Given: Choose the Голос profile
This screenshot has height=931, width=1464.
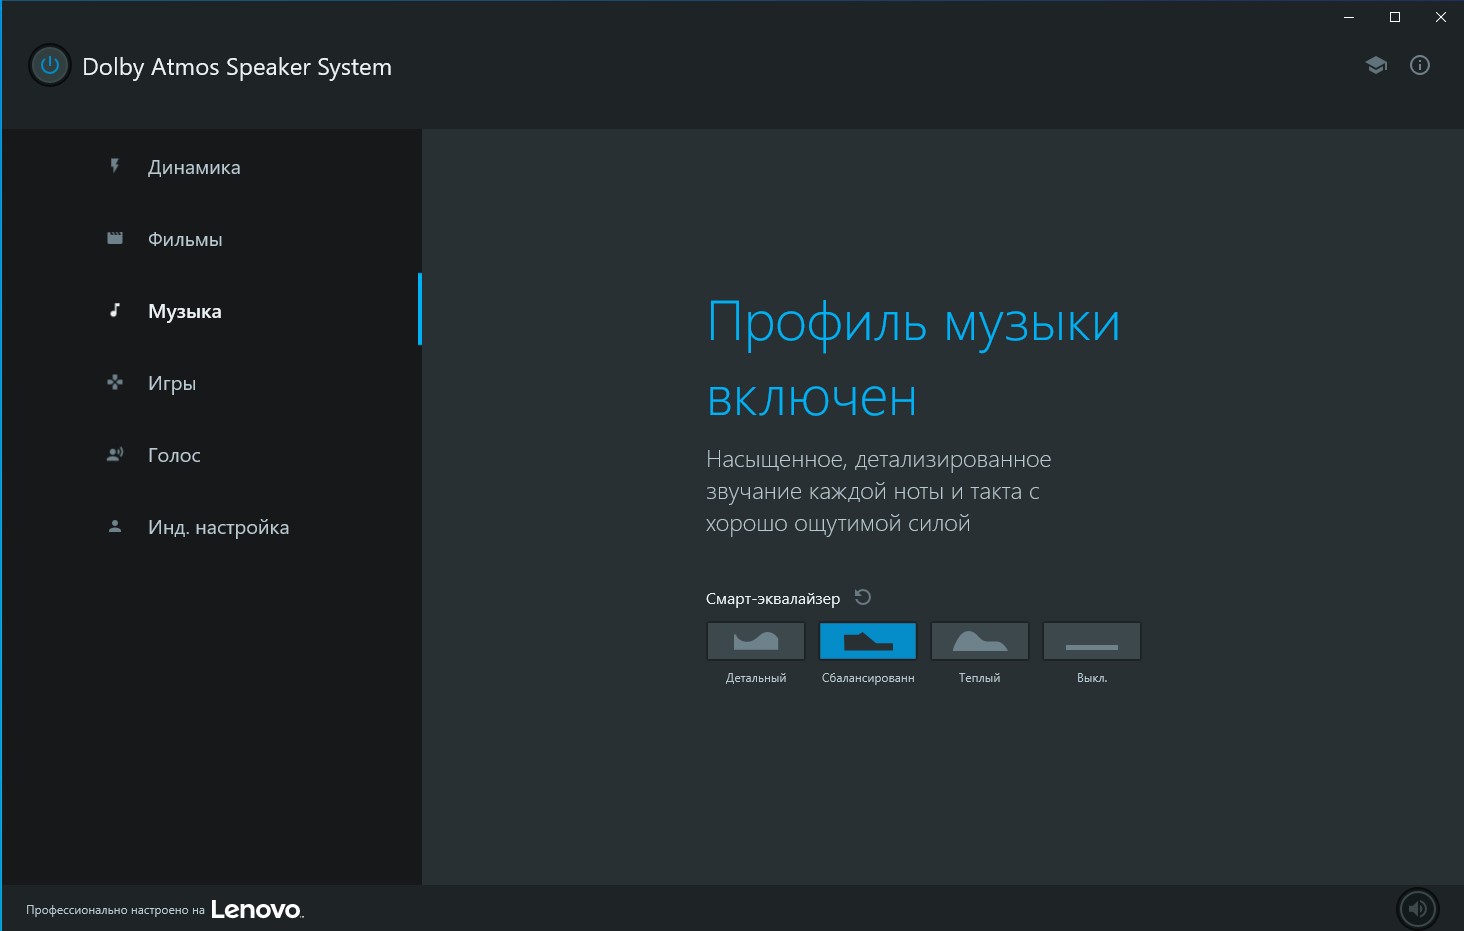Looking at the screenshot, I should tap(174, 455).
